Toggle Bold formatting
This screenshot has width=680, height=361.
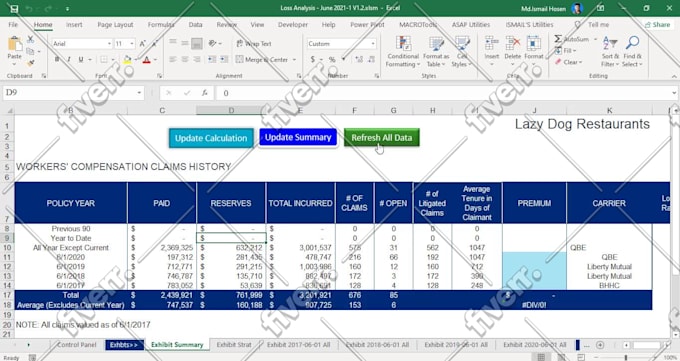tap(57, 59)
